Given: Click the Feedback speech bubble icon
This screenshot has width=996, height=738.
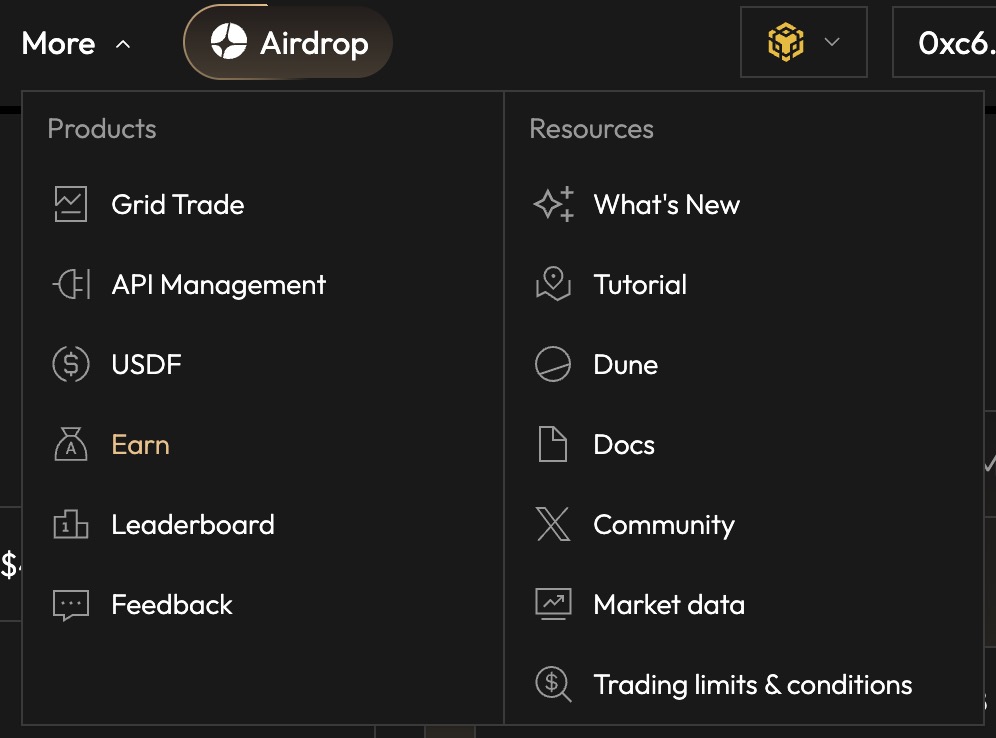Looking at the screenshot, I should 70,605.
